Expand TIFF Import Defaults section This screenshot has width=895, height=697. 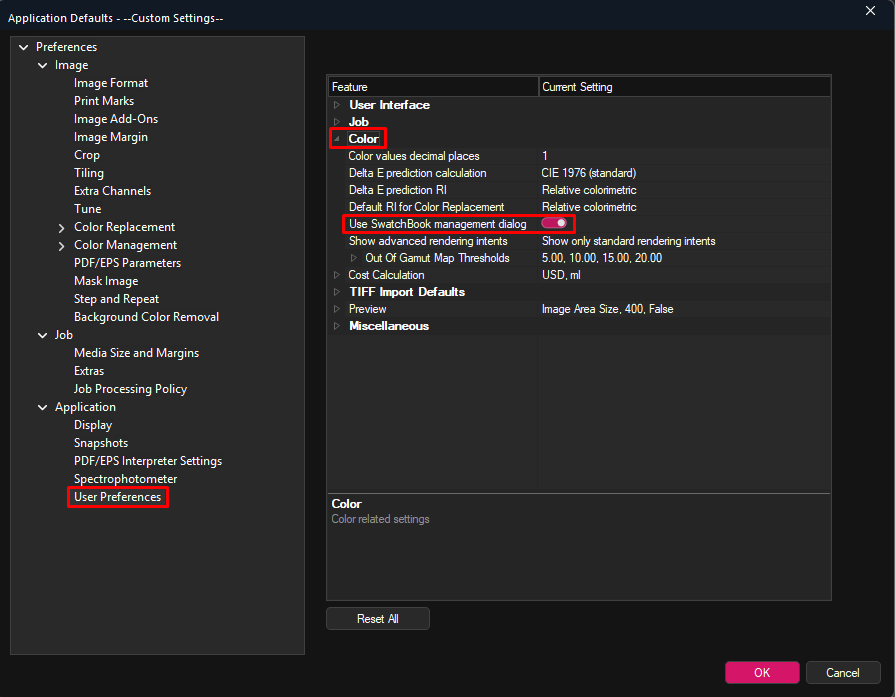pos(337,292)
